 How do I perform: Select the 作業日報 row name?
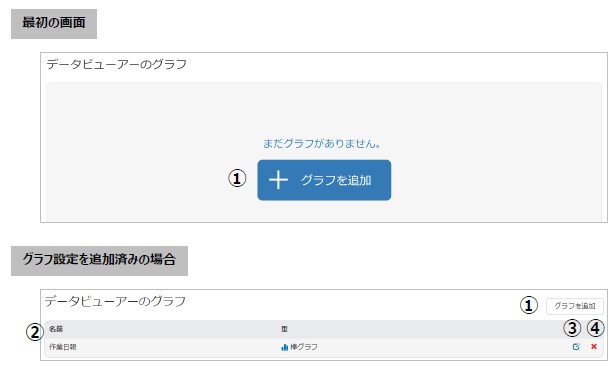coord(62,347)
